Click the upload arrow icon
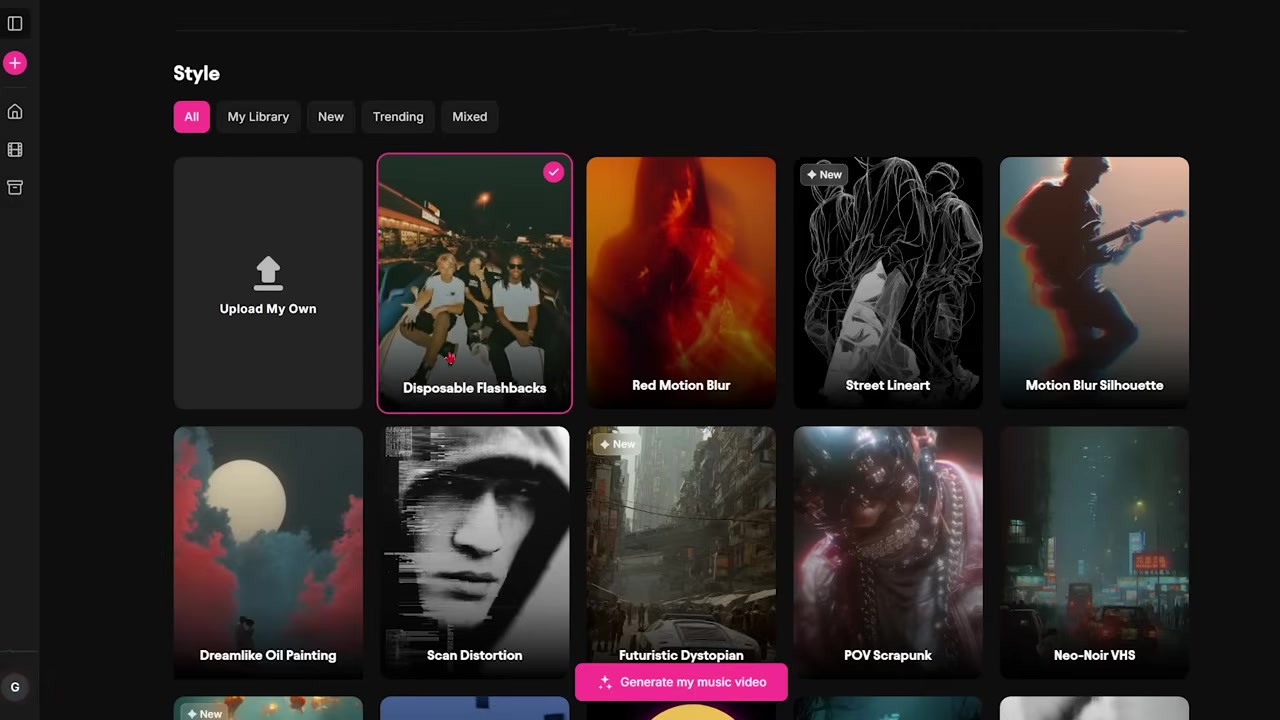The image size is (1280, 720). coord(268,273)
